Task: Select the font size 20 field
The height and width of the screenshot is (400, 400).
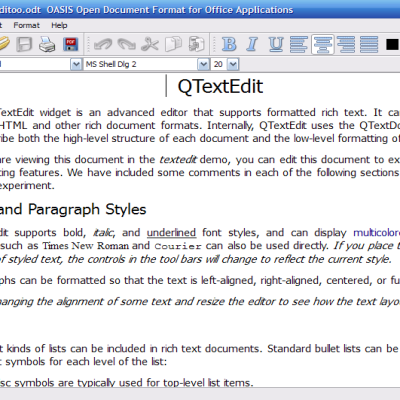Action: point(219,64)
